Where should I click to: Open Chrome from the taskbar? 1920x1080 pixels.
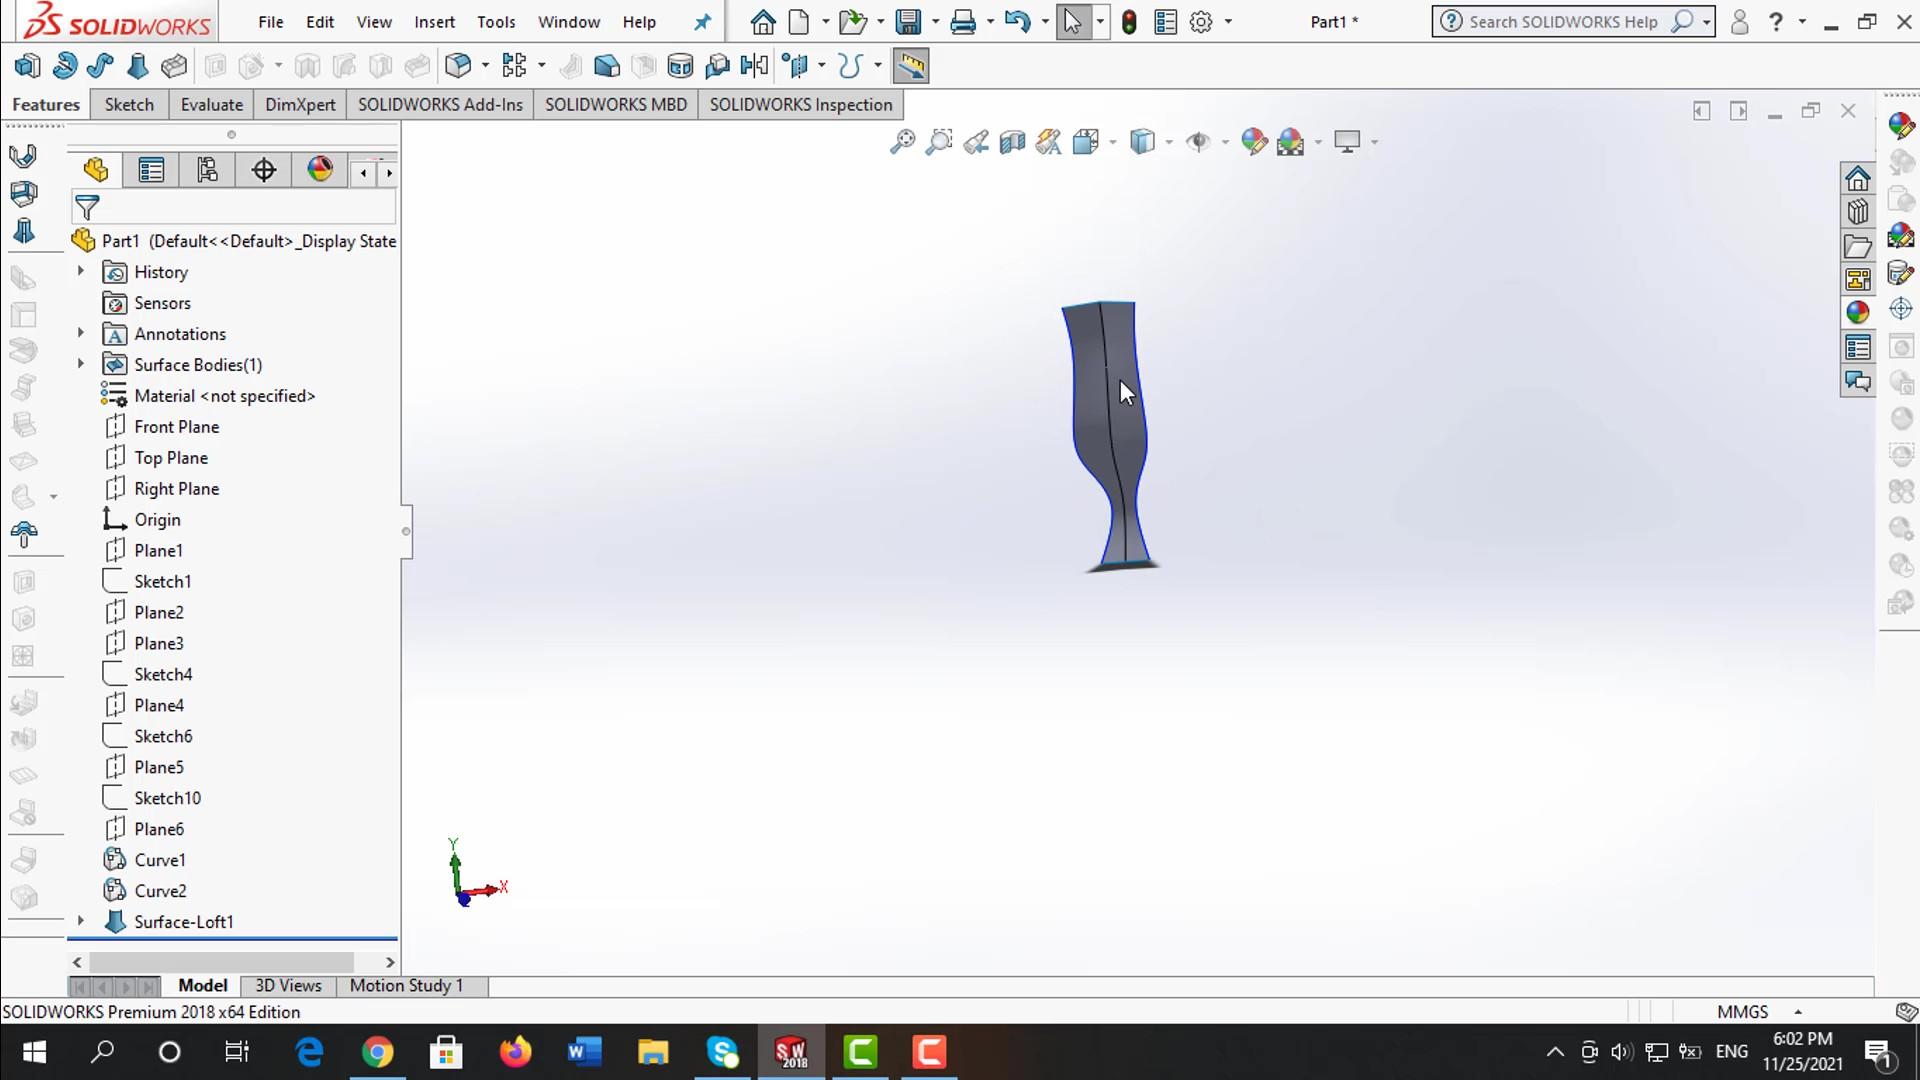point(377,1052)
